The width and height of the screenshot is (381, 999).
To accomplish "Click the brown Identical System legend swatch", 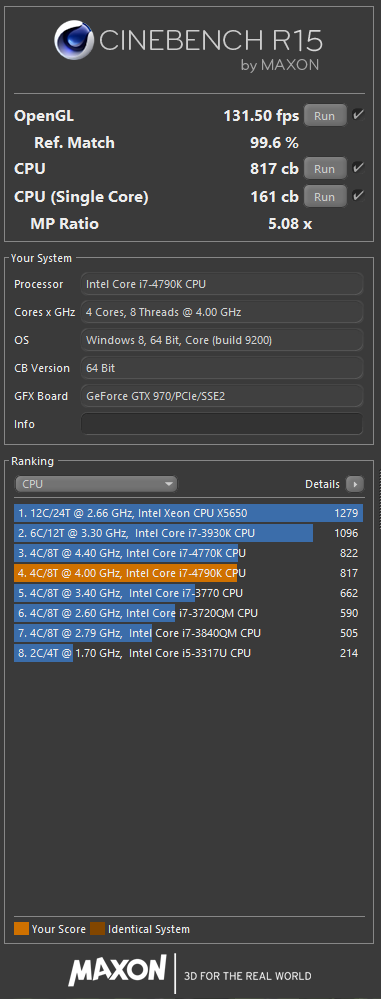I will [97, 929].
